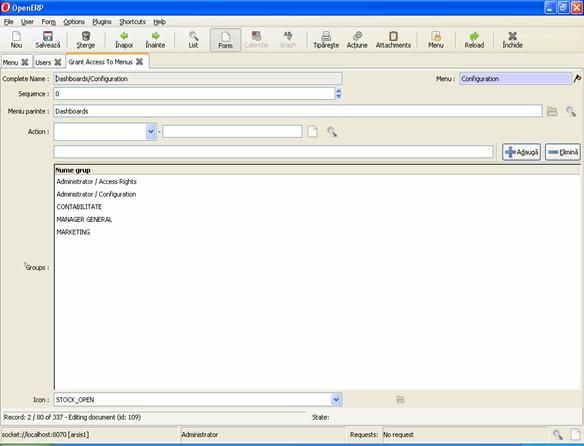Open the Options menu
The image size is (584, 446).
[x=74, y=22]
